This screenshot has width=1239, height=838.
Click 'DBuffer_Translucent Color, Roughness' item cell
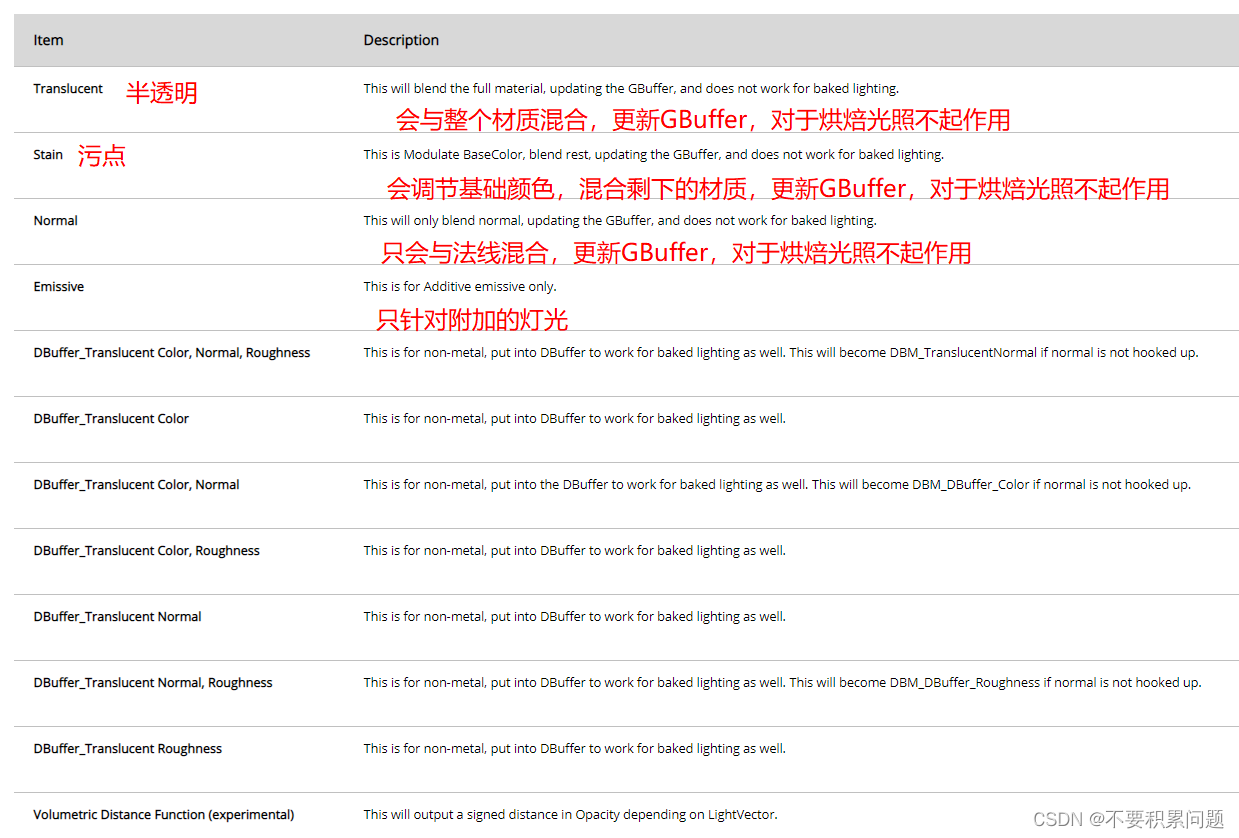coord(146,551)
